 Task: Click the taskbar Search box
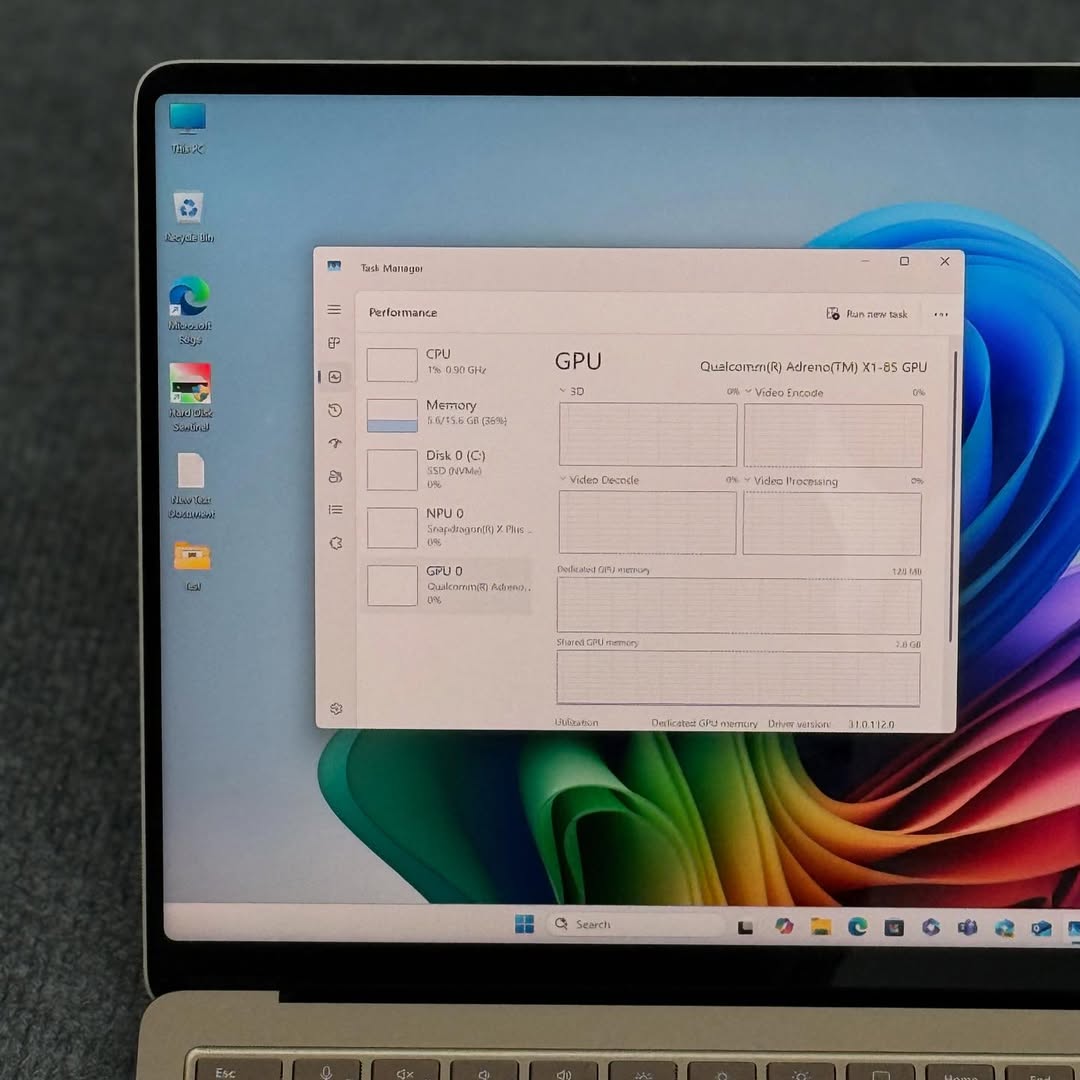coord(636,925)
